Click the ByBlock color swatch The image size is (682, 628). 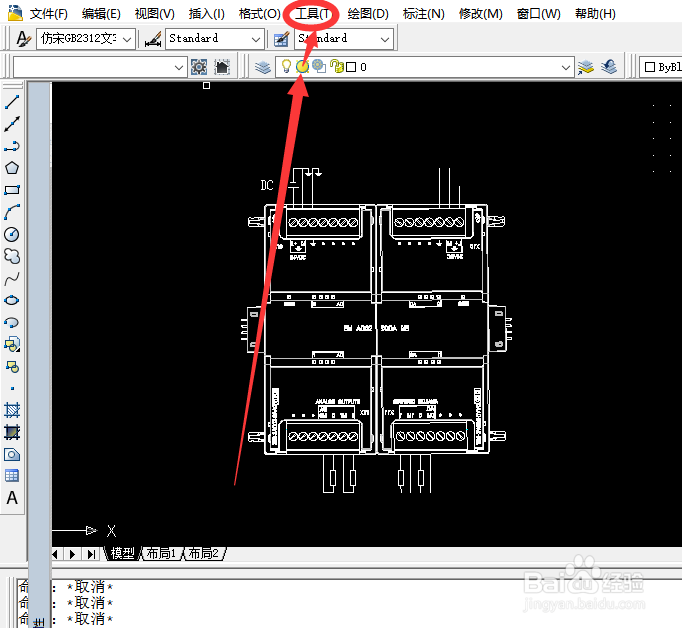[x=650, y=67]
